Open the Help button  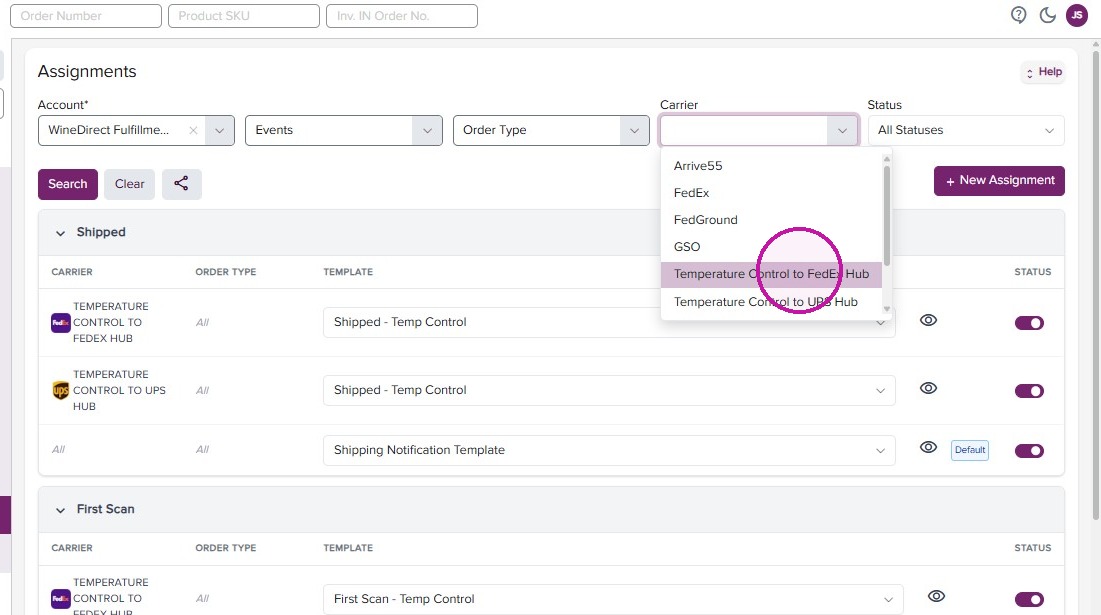coord(1043,72)
